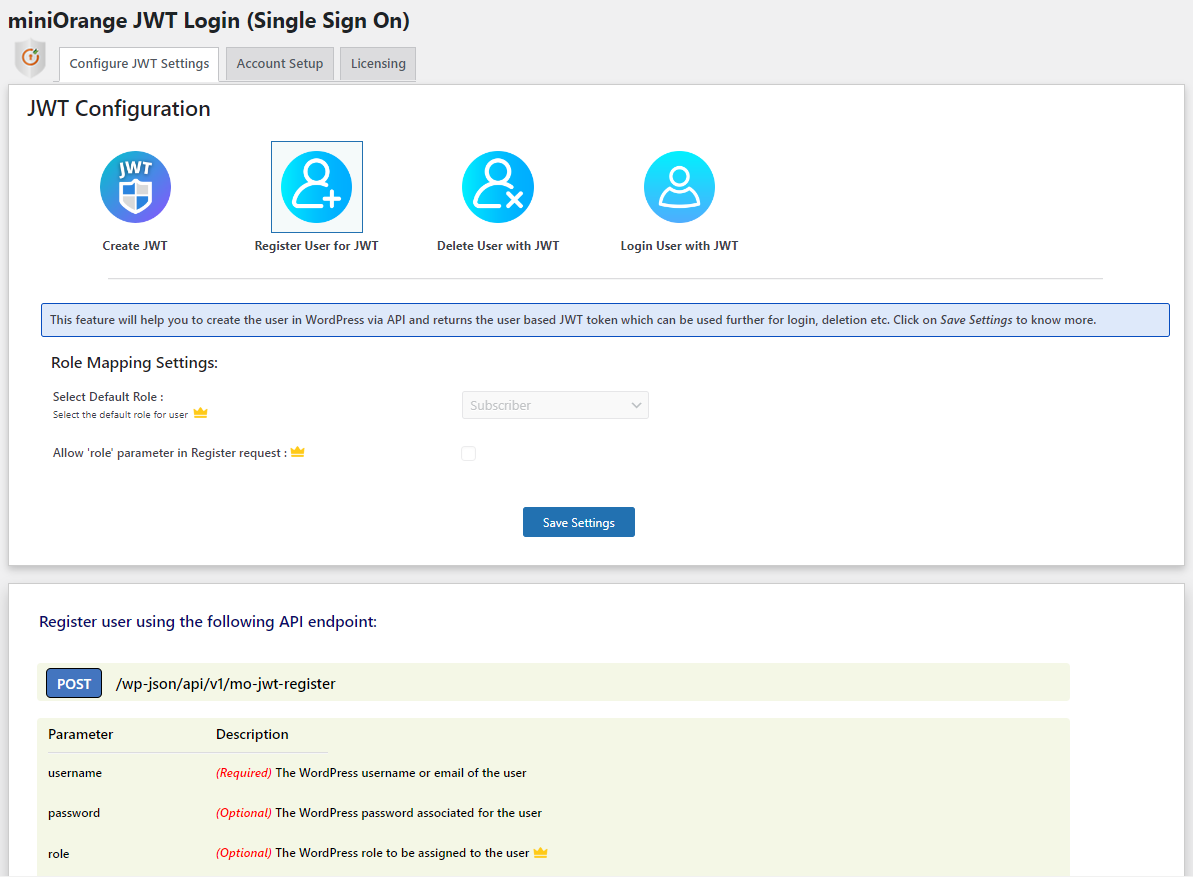Click crown icon next to Register request label
The width and height of the screenshot is (1193, 877).
297,452
